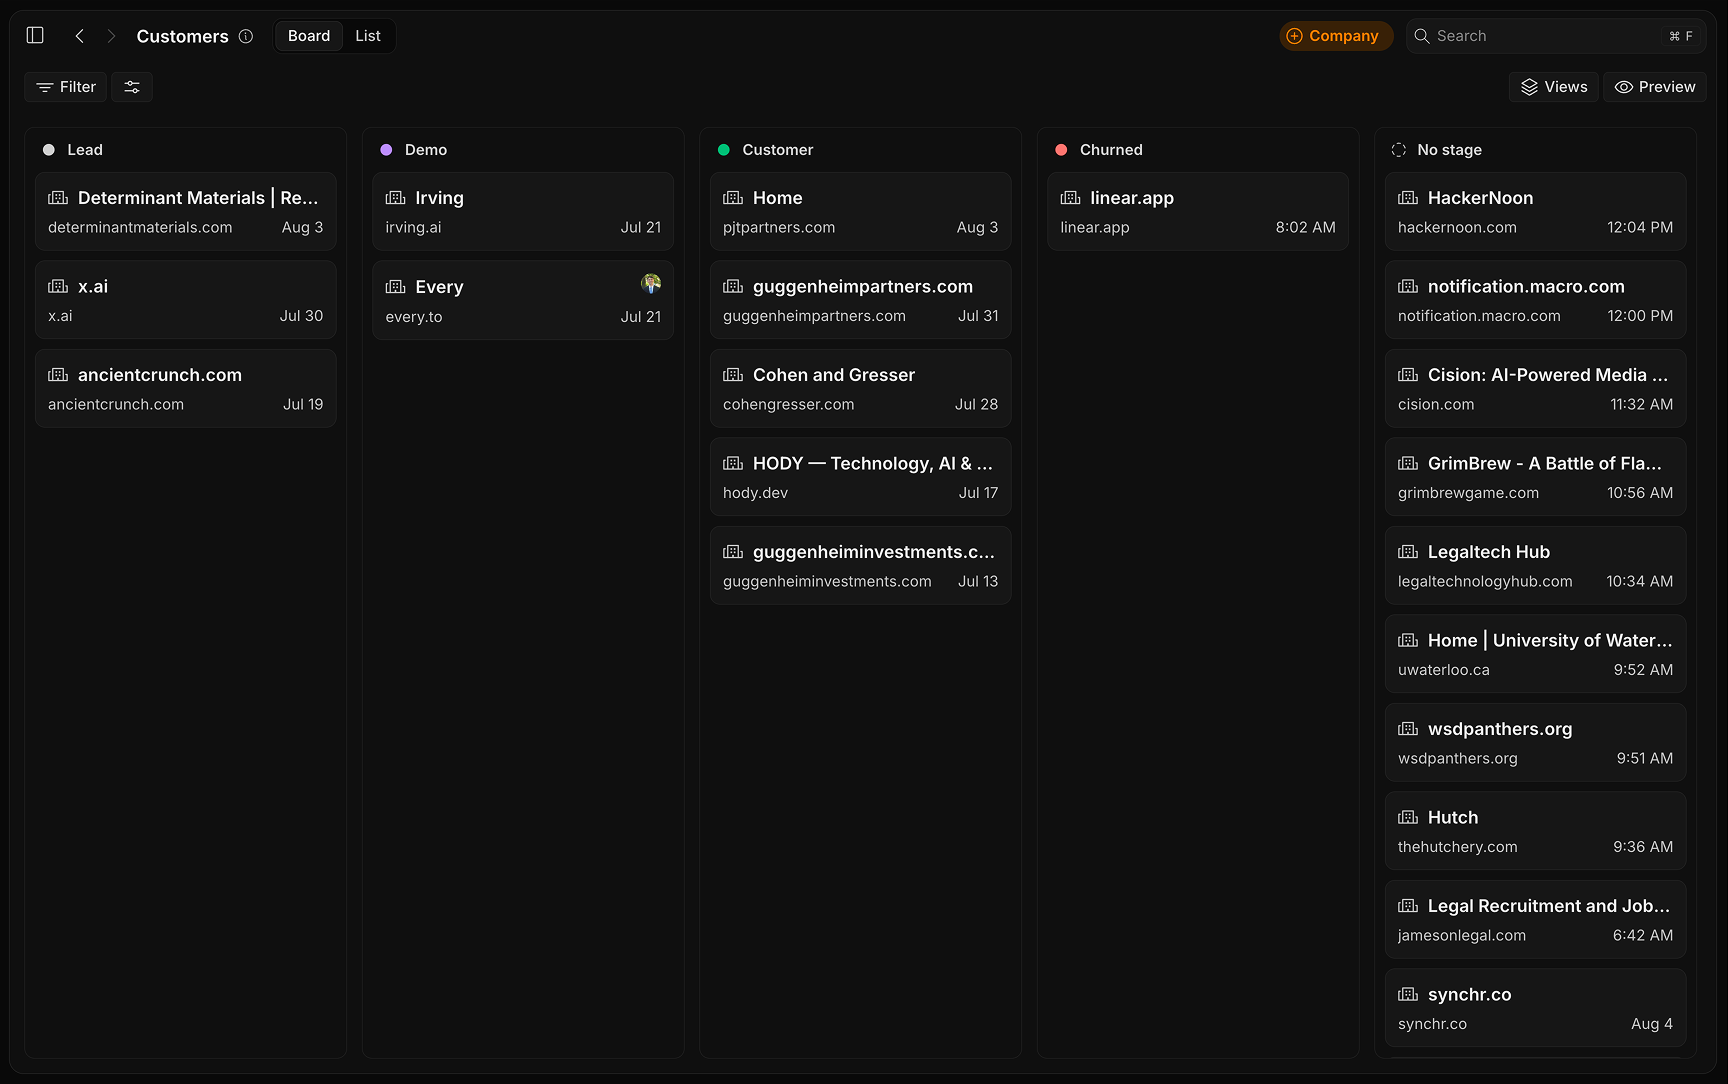The width and height of the screenshot is (1728, 1084).
Task: Go forward with the right chevron arrow
Action: click(x=111, y=36)
